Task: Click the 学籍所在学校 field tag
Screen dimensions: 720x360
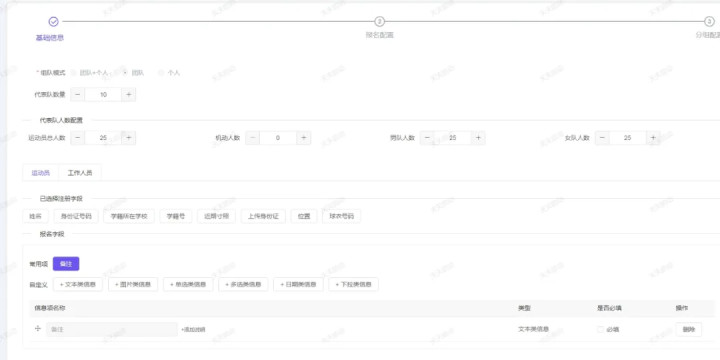Action: [129, 216]
